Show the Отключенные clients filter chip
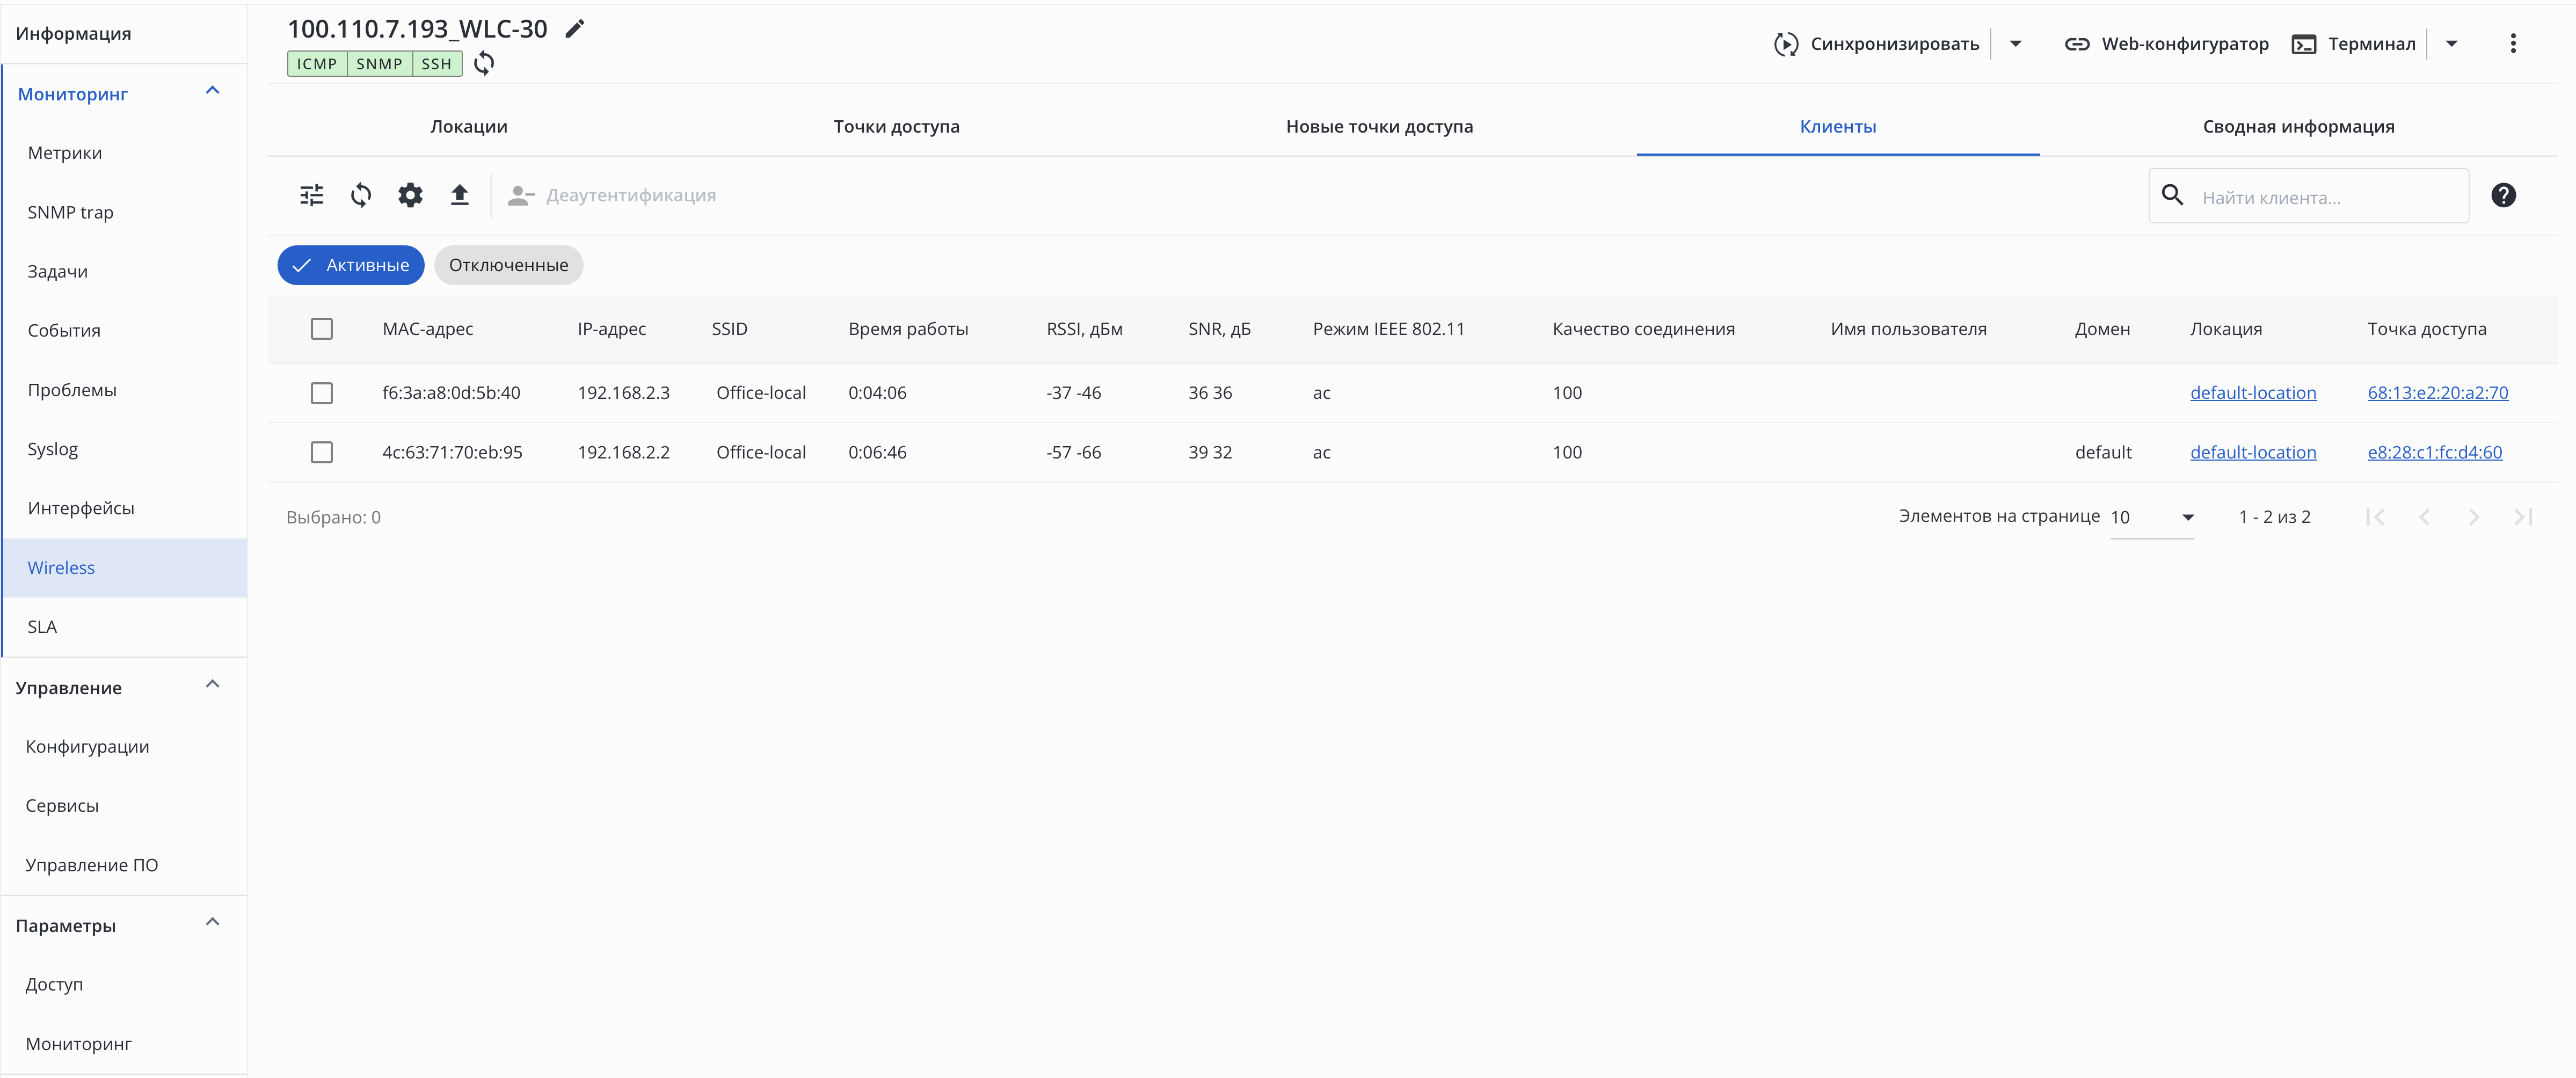Screen dimensions: 2576x1078 point(508,265)
